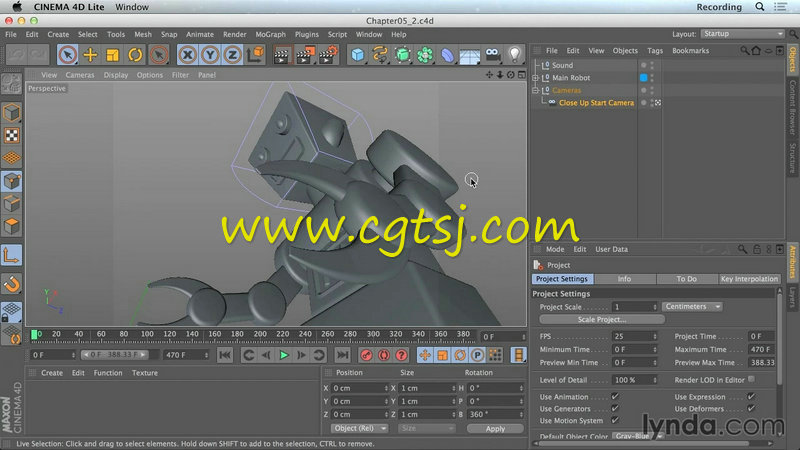Switch to the Info tab
Image resolution: width=800 pixels, height=450 pixels.
click(624, 279)
